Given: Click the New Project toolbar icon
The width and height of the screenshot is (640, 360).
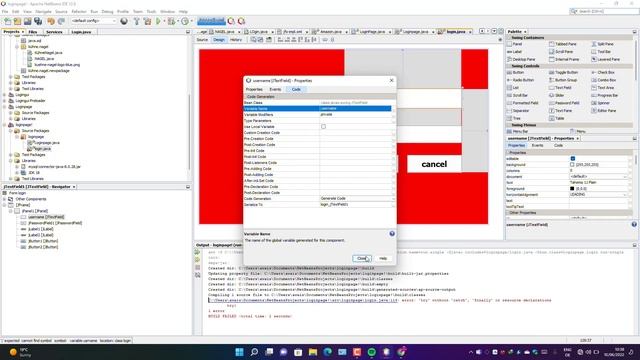Looking at the screenshot, I should 18,21.
